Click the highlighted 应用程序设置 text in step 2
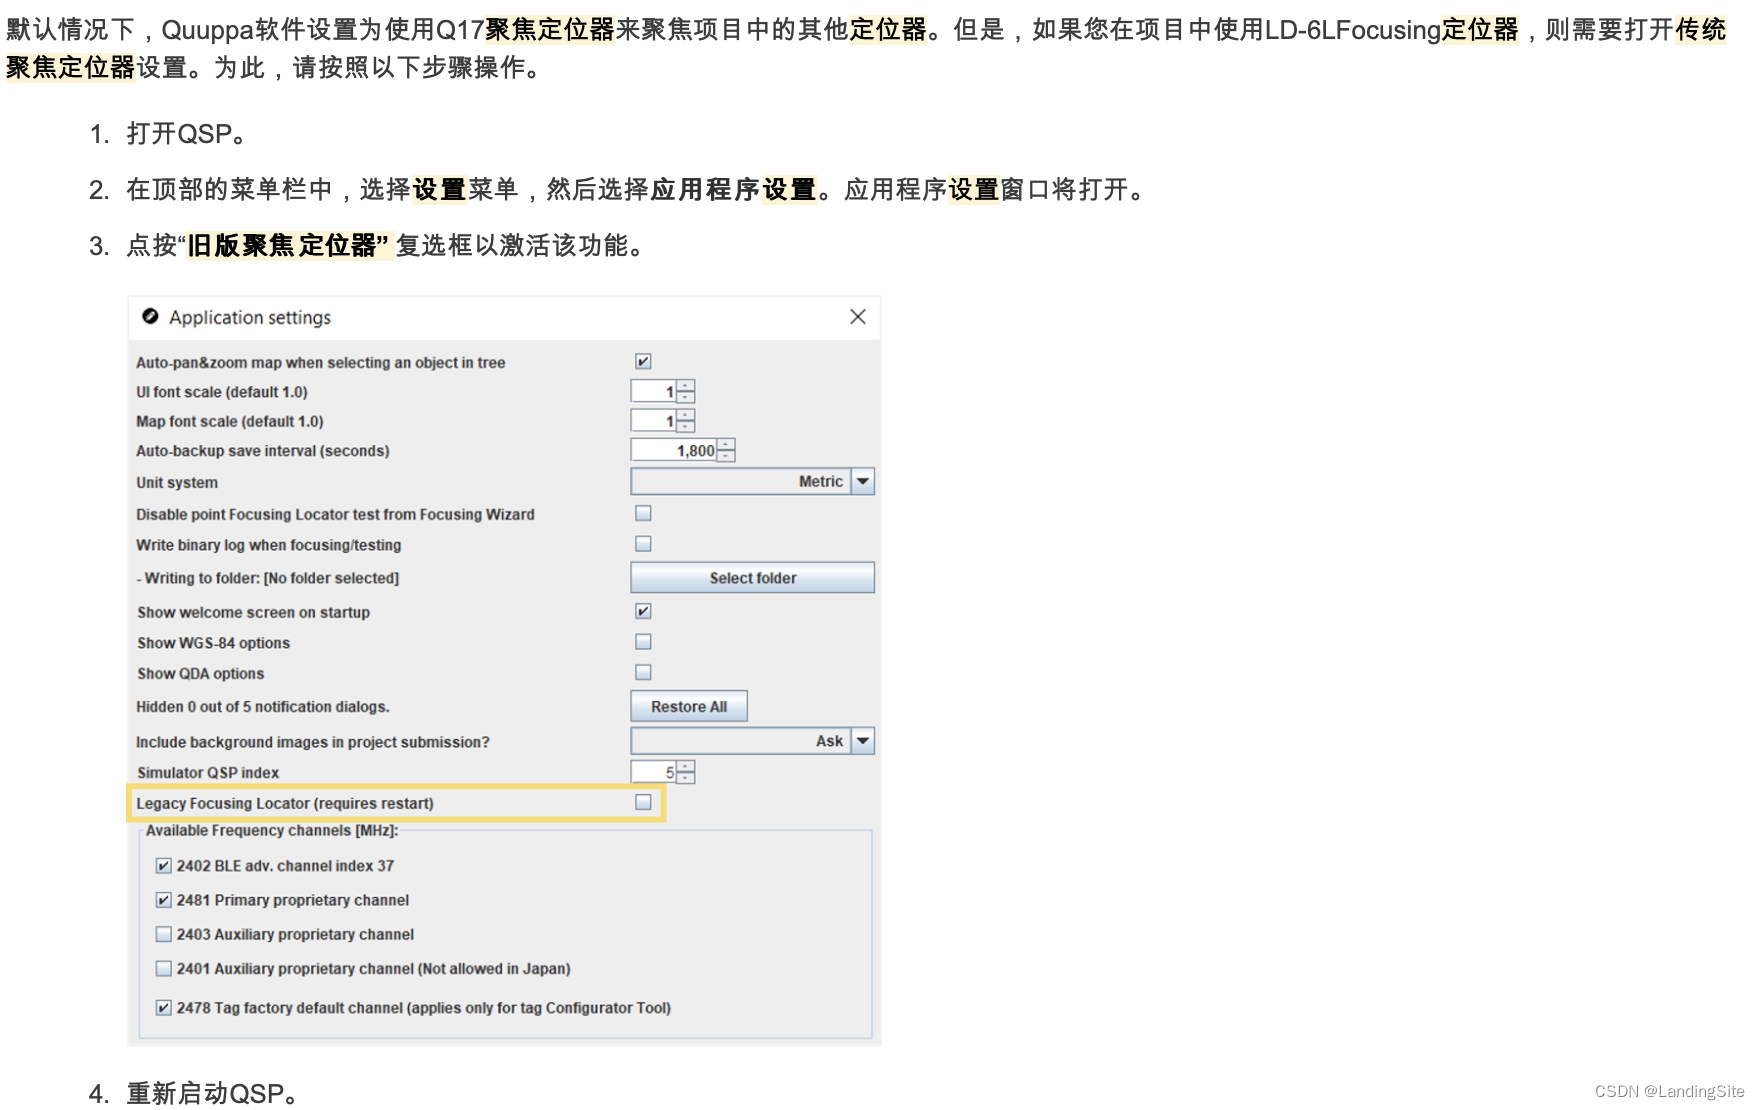The image size is (1760, 1110). click(x=733, y=190)
